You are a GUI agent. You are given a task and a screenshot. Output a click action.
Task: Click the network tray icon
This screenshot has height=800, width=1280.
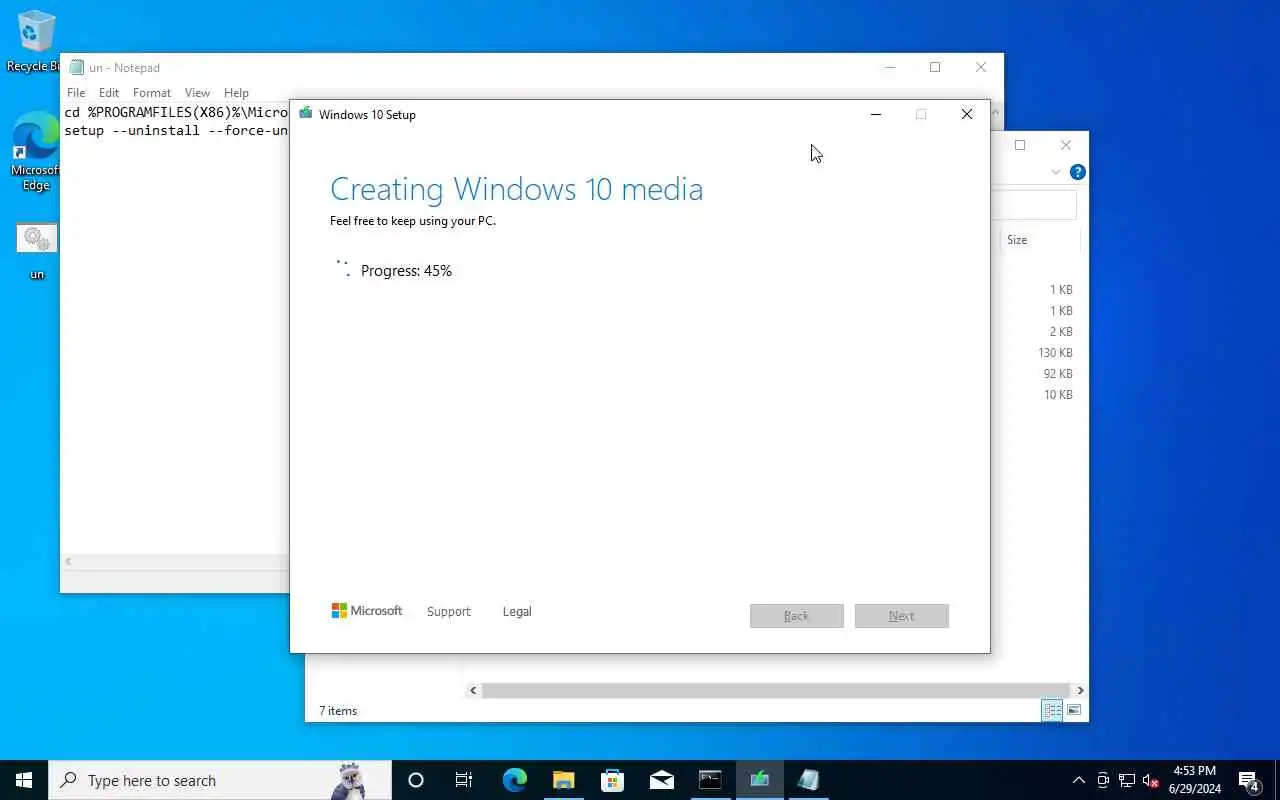point(1127,780)
